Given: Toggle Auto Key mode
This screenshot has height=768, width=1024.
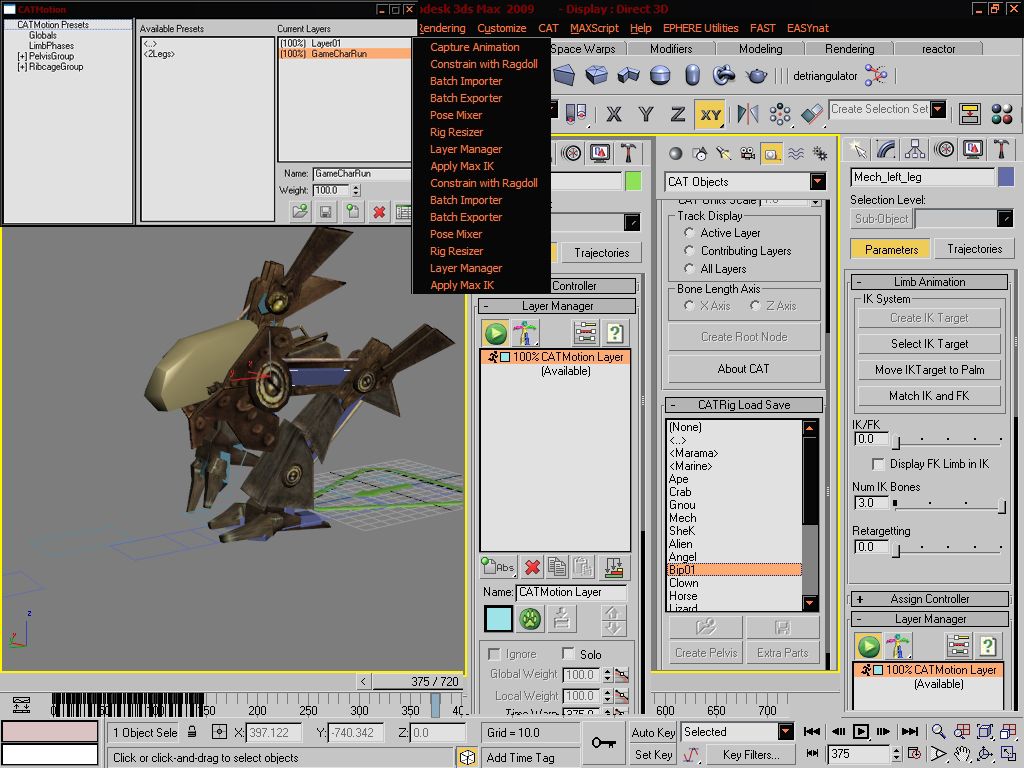Looking at the screenshot, I should click(653, 732).
